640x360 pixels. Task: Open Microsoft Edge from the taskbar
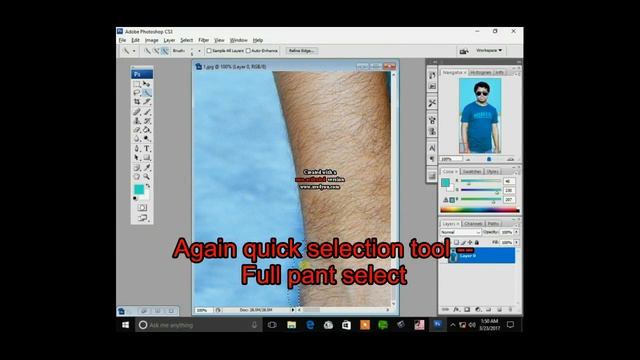310,325
